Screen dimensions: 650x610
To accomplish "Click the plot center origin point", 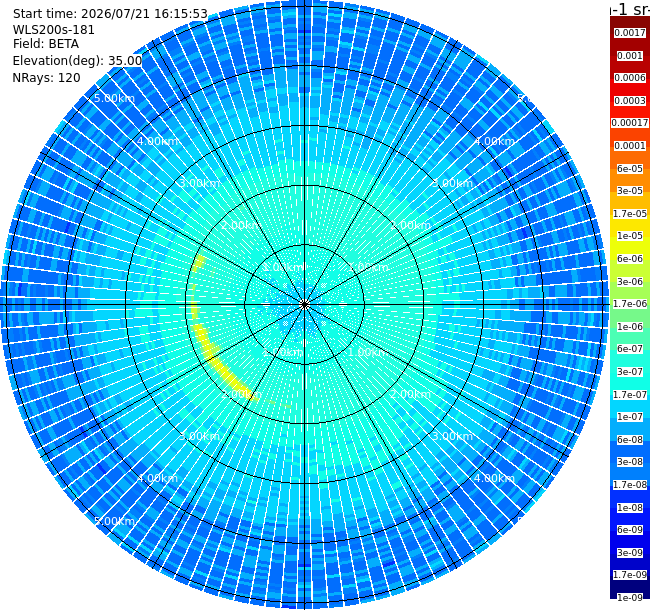I will (x=305, y=305).
